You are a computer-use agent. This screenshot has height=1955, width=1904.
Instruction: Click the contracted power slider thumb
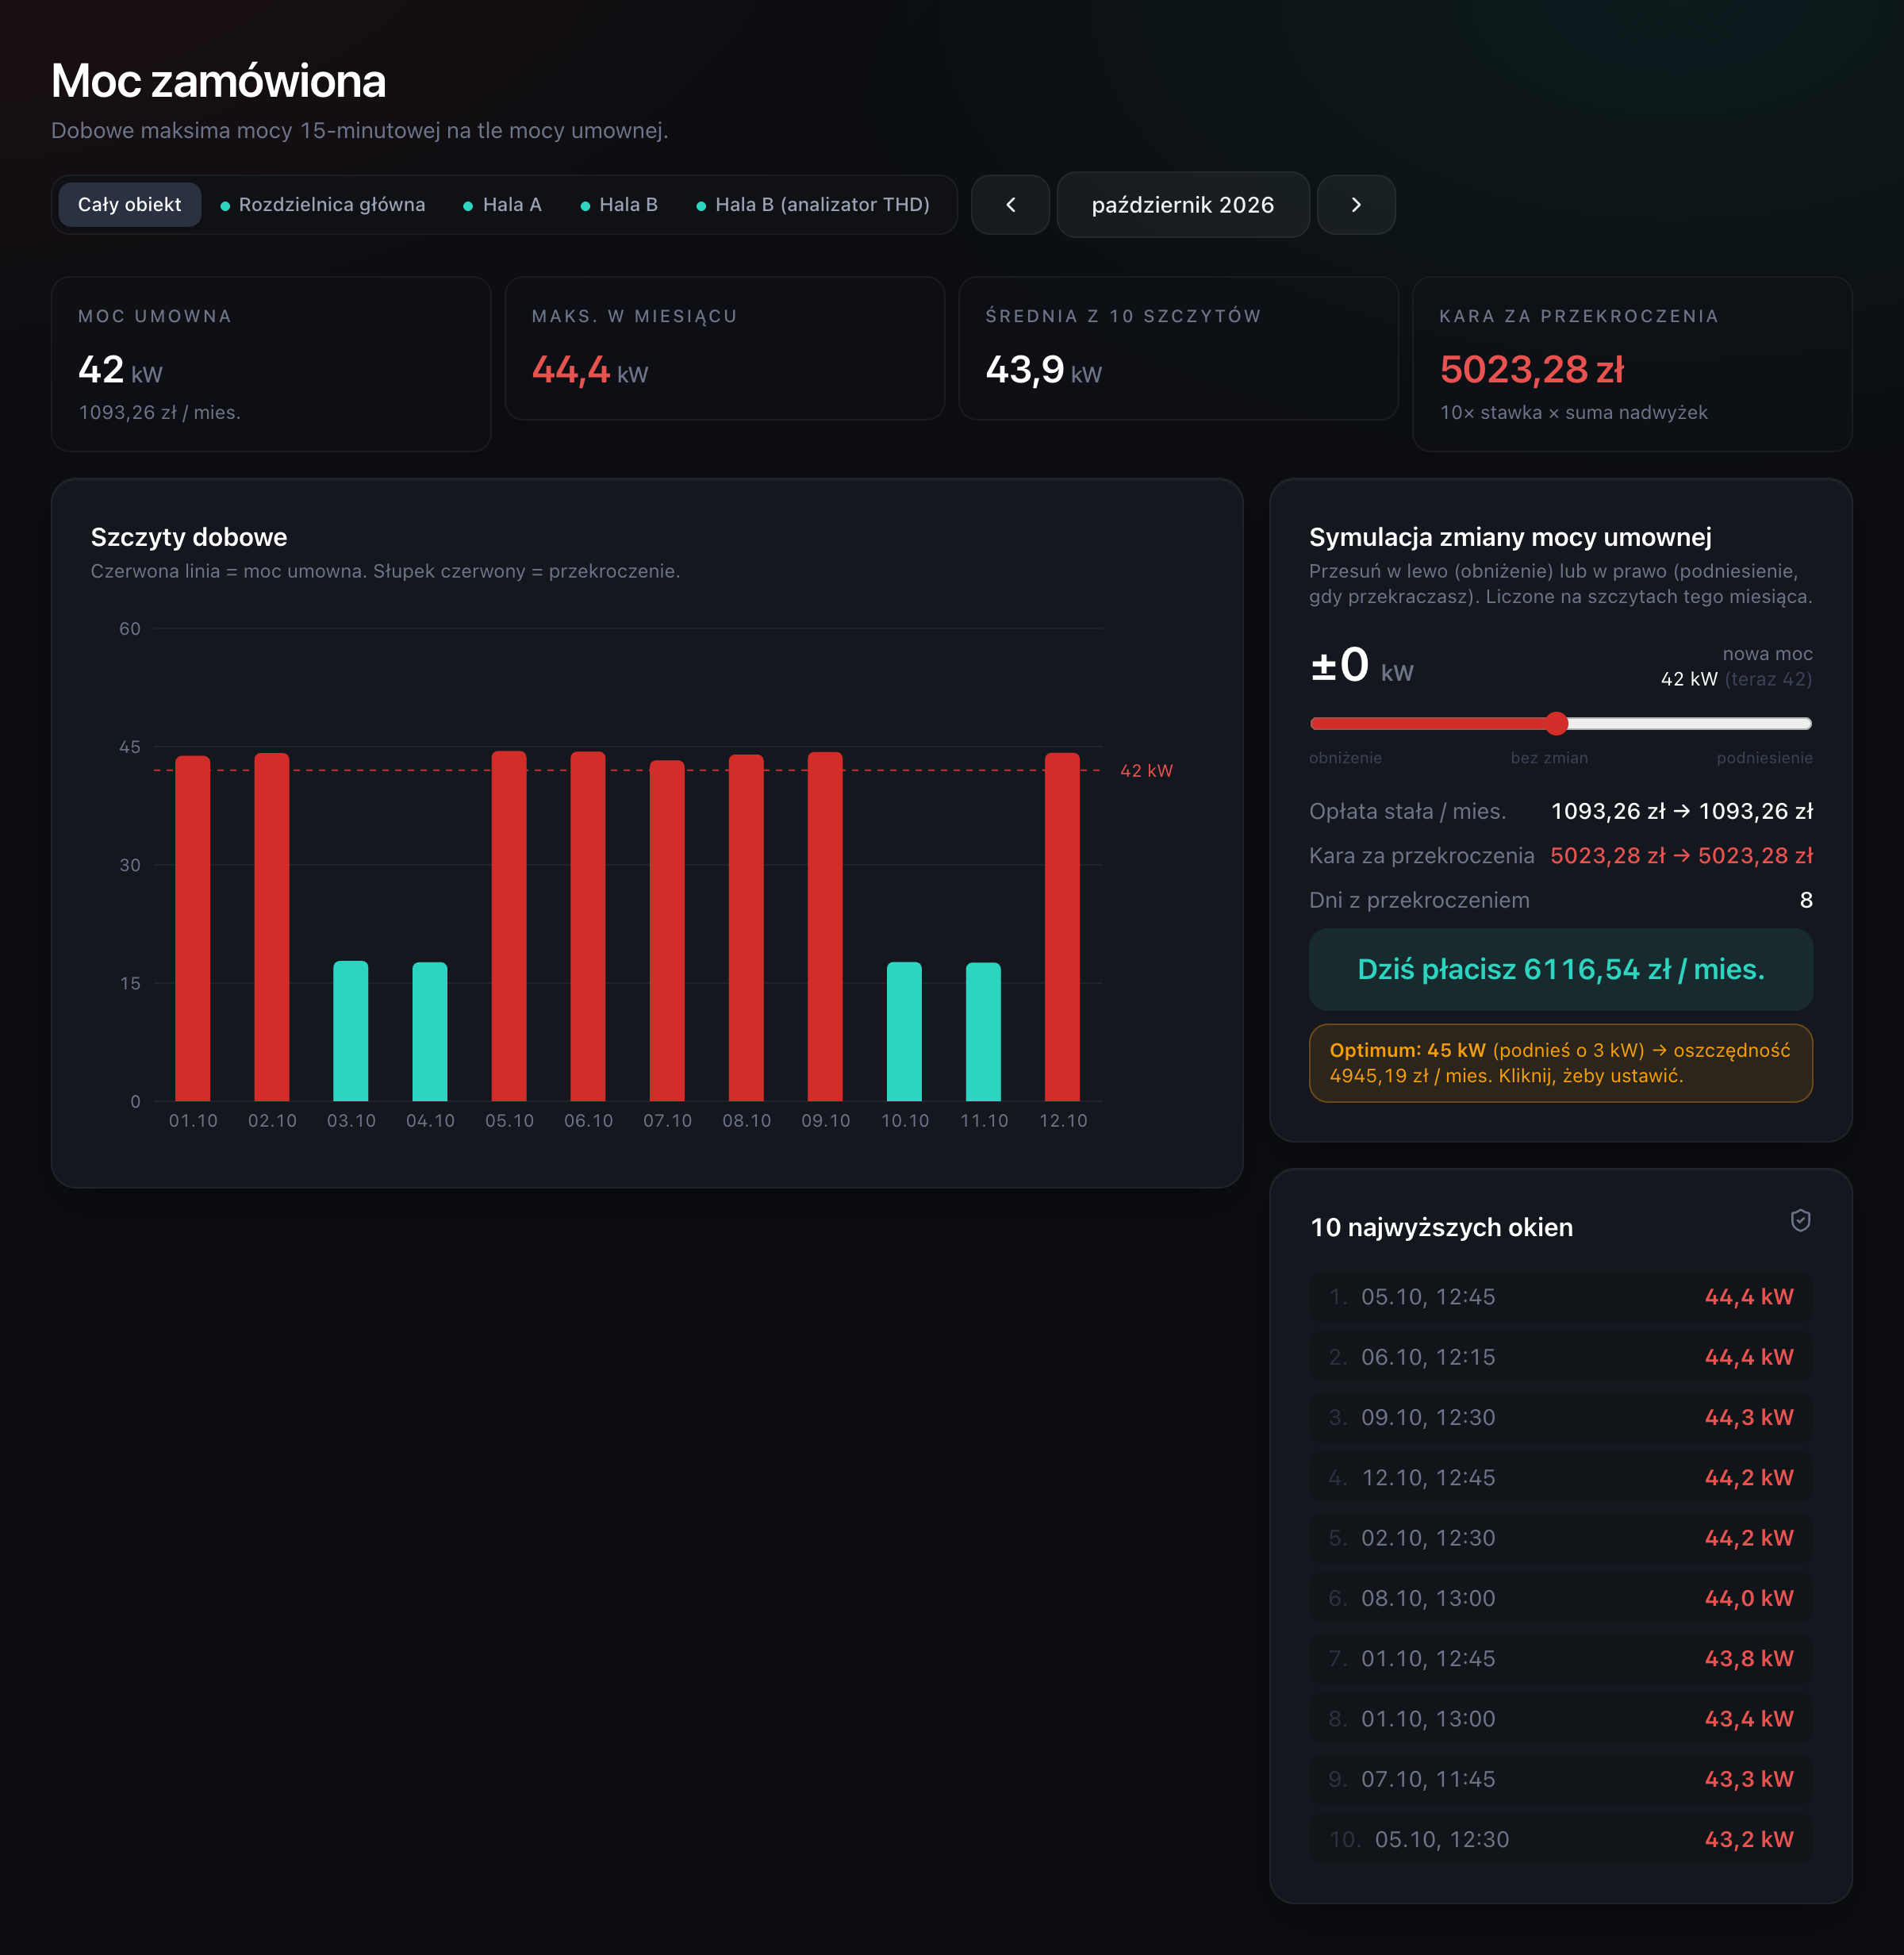point(1556,723)
